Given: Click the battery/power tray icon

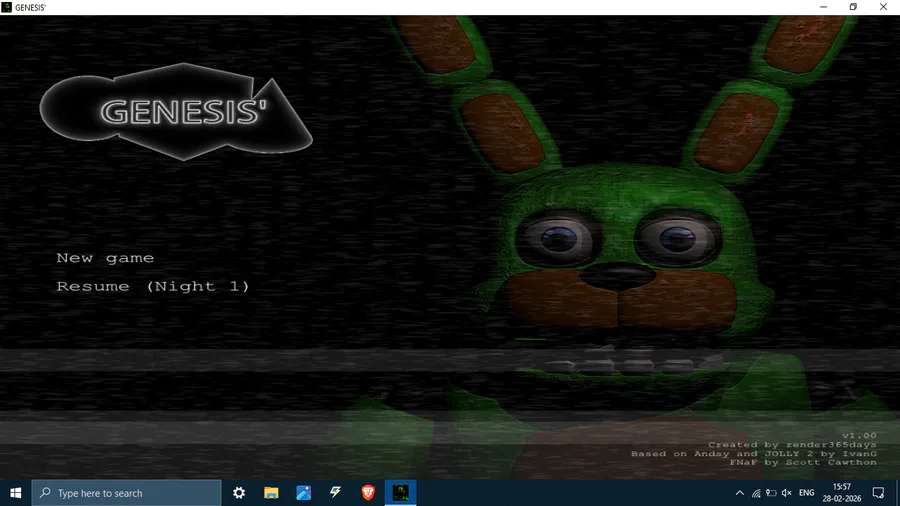Looking at the screenshot, I should coord(771,493).
